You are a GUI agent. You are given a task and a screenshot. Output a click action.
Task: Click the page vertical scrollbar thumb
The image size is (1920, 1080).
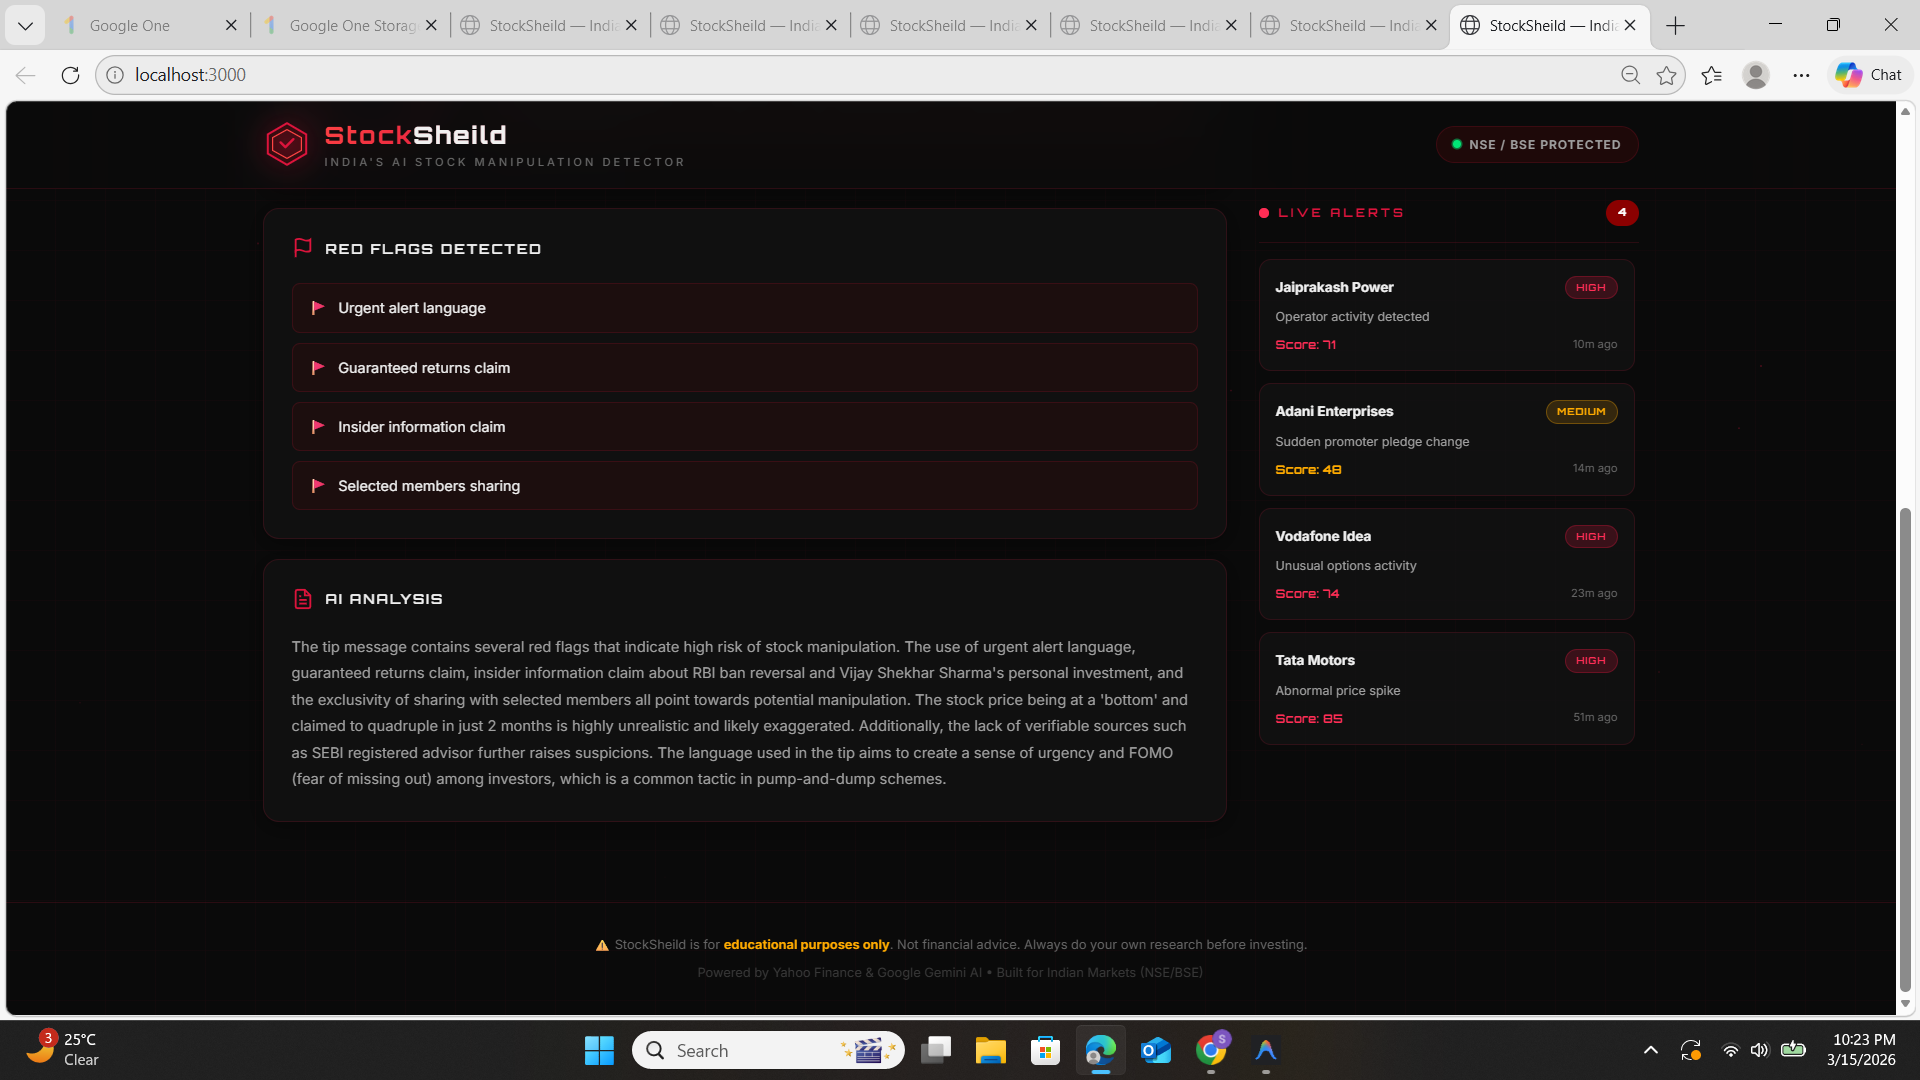click(1905, 750)
